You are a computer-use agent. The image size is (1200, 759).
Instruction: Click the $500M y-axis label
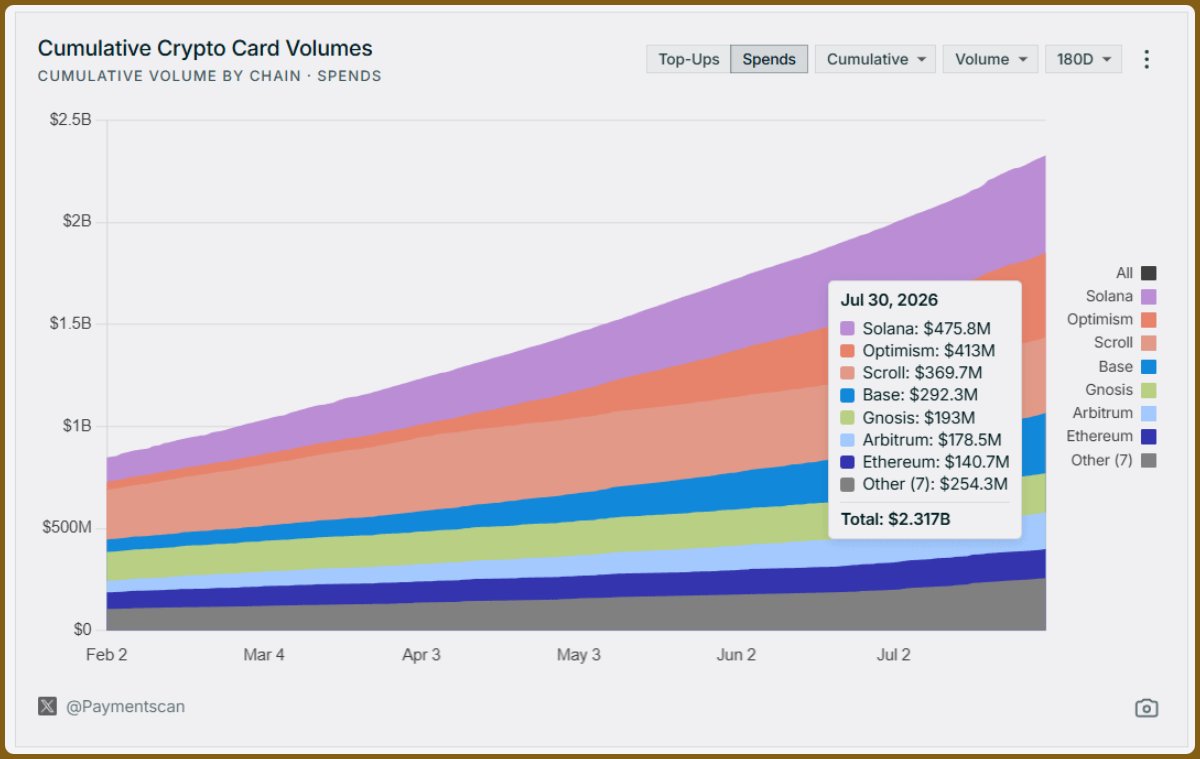67,528
